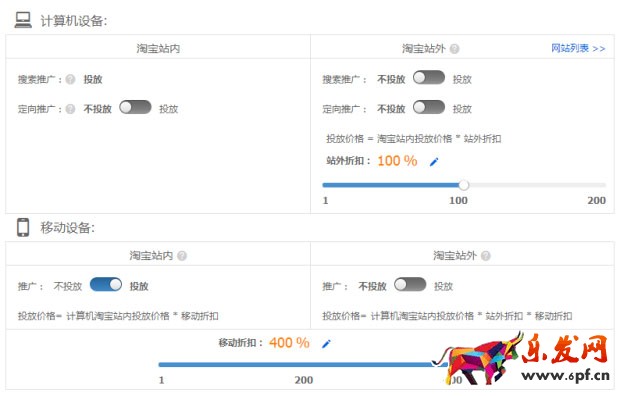Click help icon beside 搜索推广 in 淘宝站内

[x=70, y=79]
